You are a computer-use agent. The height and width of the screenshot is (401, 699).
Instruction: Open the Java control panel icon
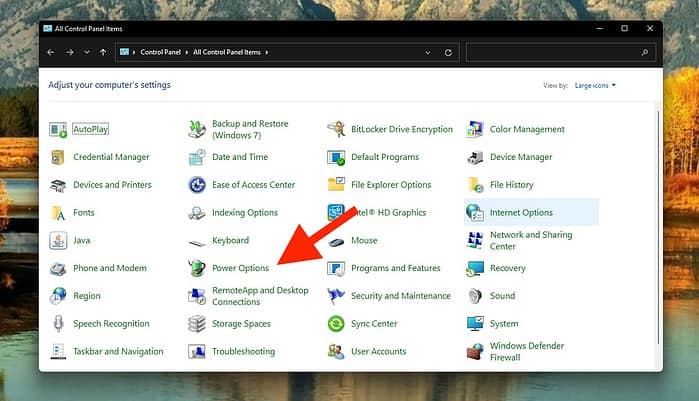coord(58,240)
